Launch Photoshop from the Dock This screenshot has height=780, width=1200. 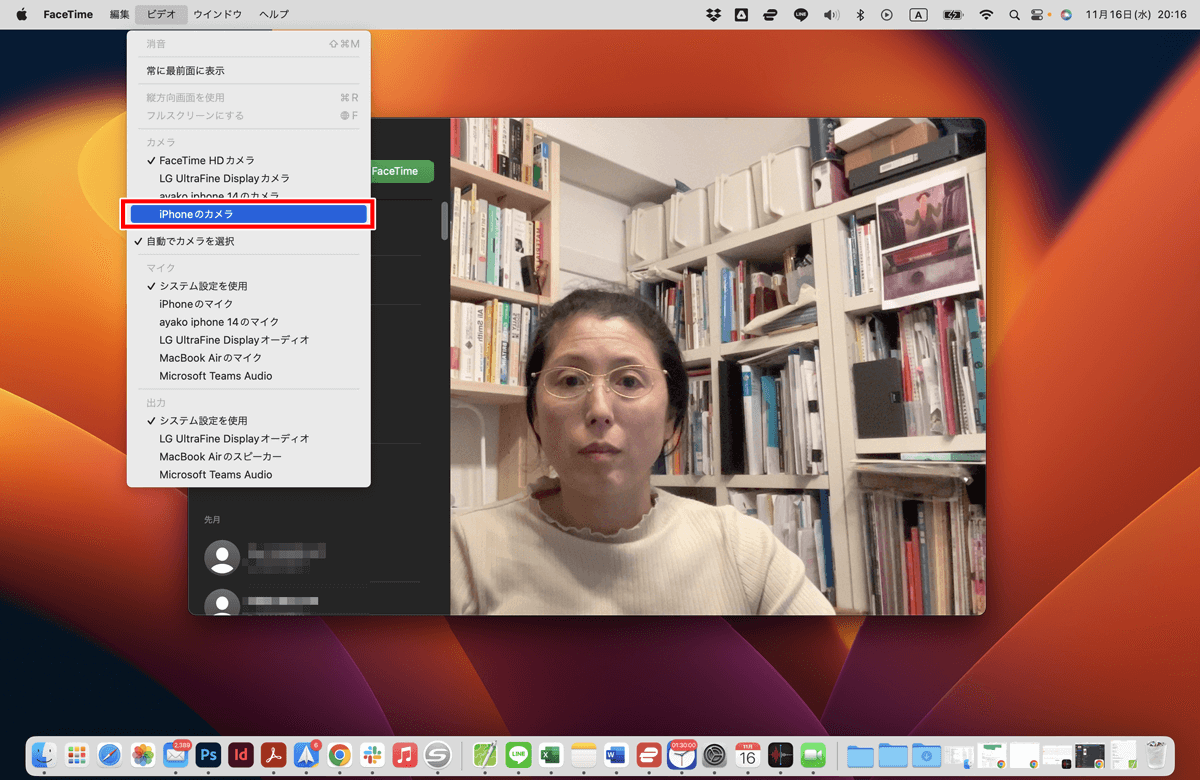click(208, 755)
